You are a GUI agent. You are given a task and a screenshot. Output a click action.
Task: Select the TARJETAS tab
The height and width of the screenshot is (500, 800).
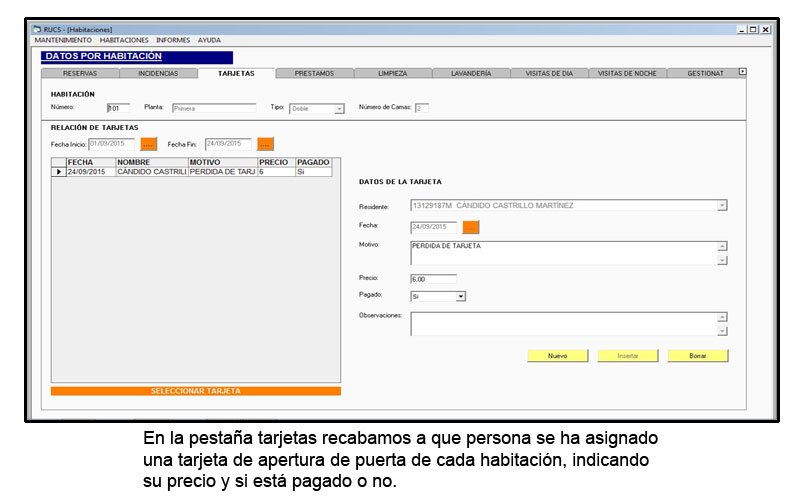(236, 73)
